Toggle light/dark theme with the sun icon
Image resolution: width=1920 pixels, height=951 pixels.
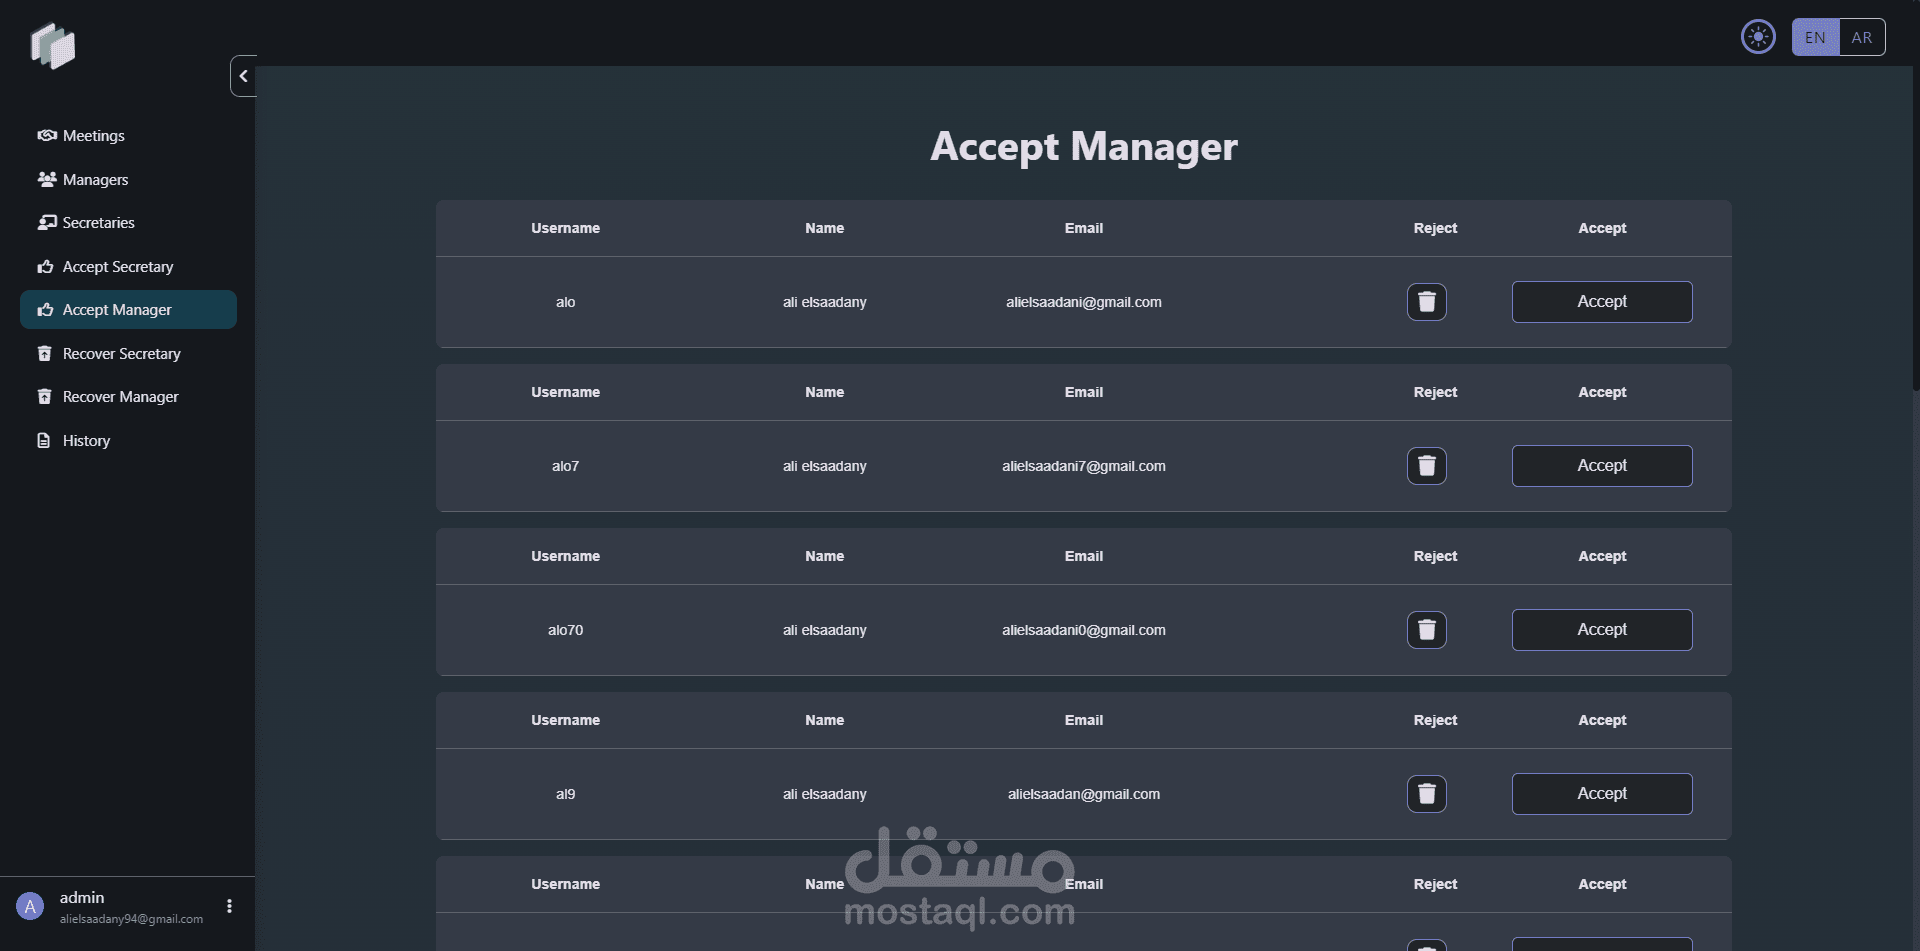click(1758, 37)
